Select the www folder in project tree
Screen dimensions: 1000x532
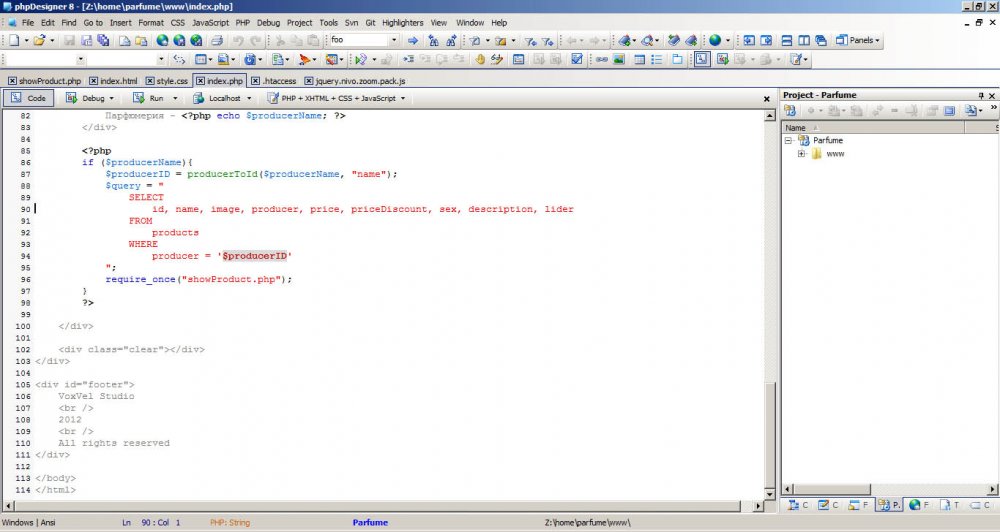pyautogui.click(x=835, y=154)
